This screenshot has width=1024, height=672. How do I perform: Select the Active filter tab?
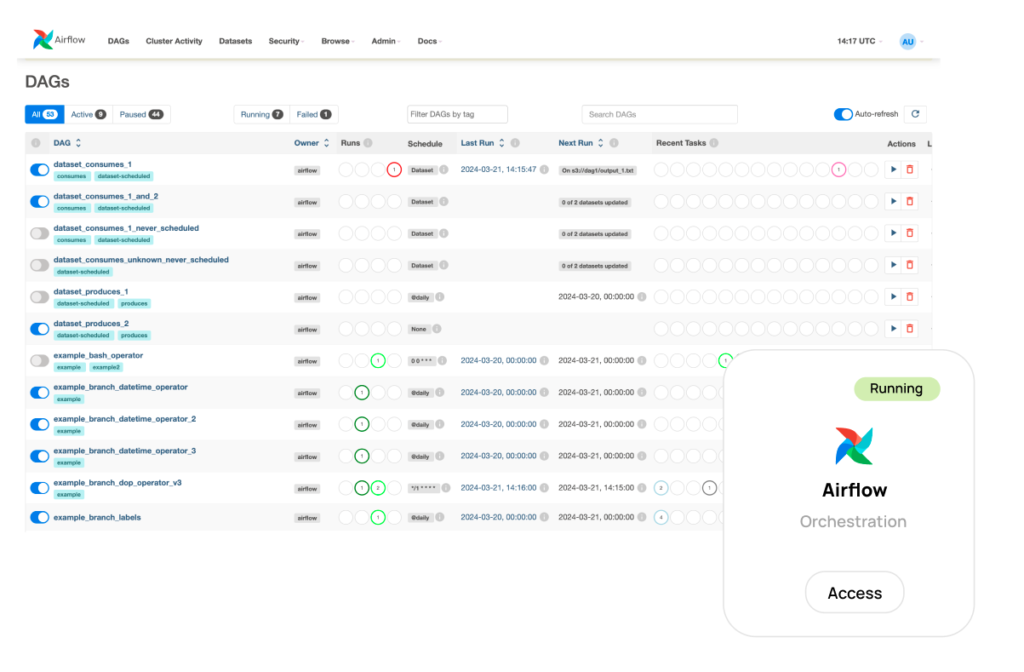pos(88,114)
